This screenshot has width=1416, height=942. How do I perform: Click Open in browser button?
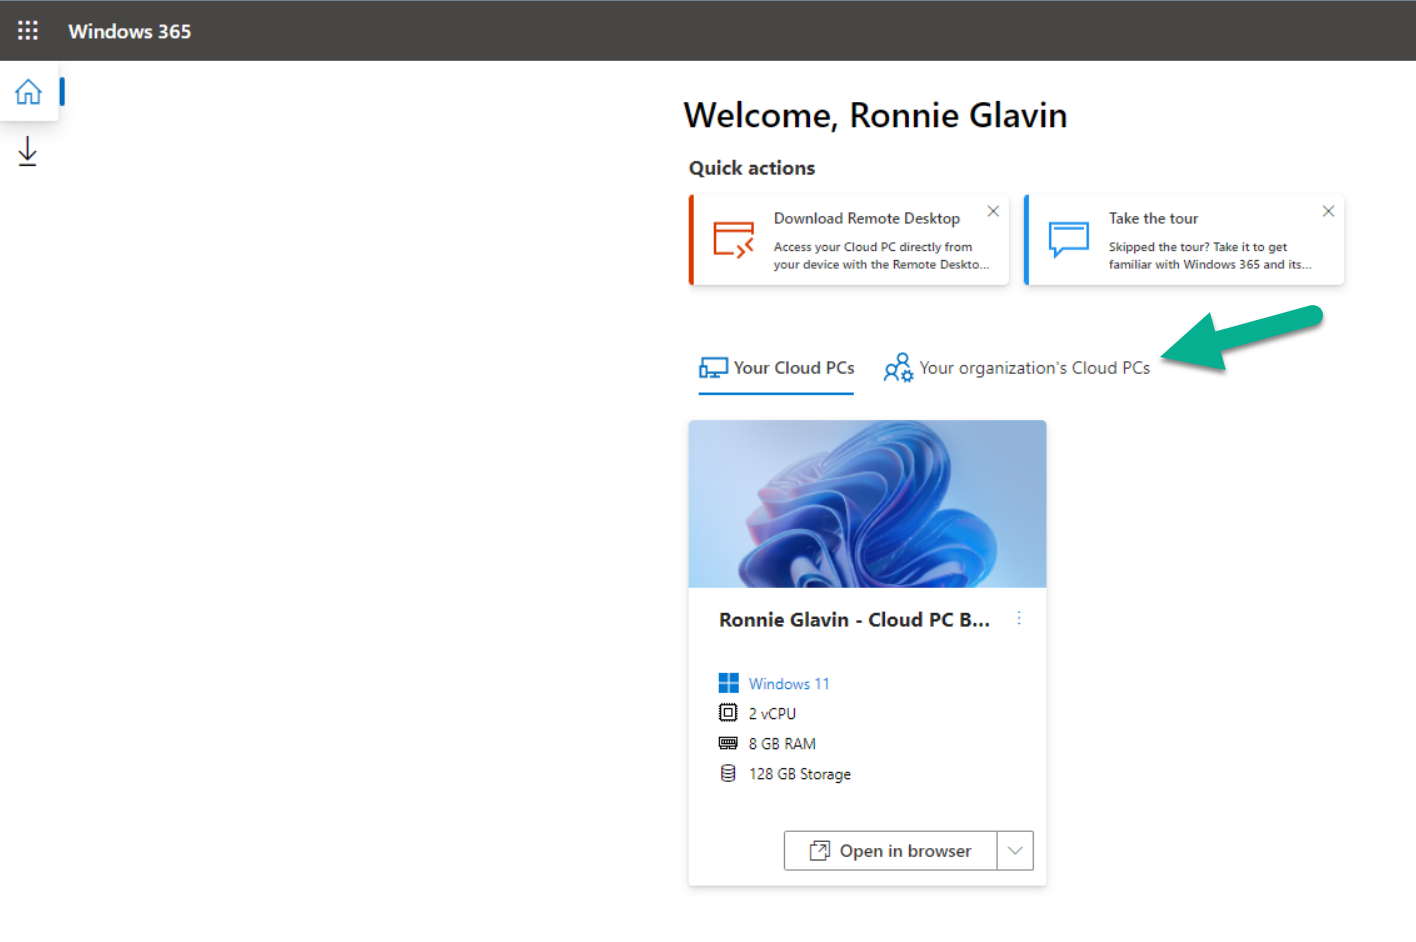click(890, 851)
